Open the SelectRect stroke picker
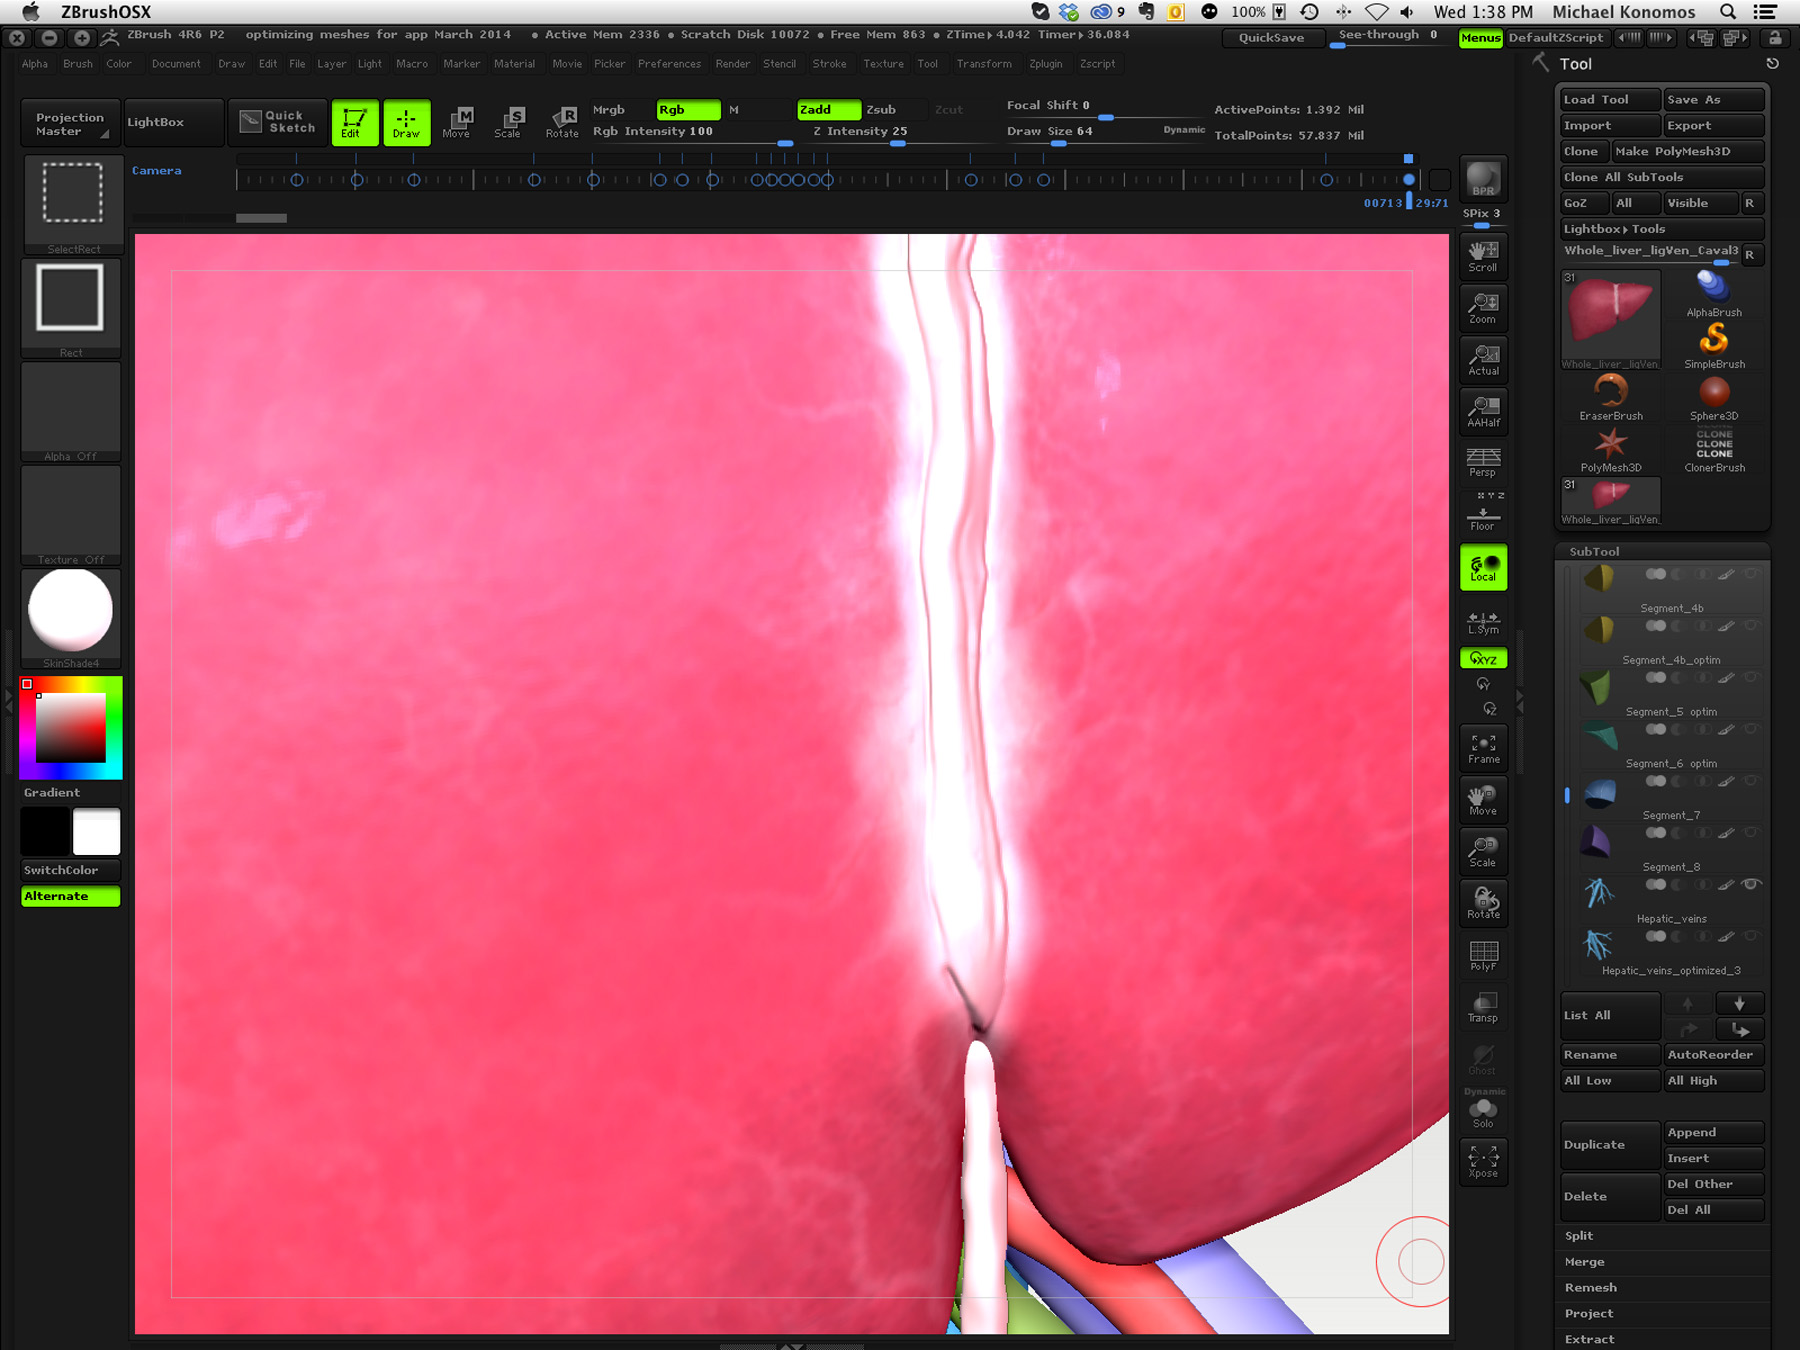 [x=72, y=204]
